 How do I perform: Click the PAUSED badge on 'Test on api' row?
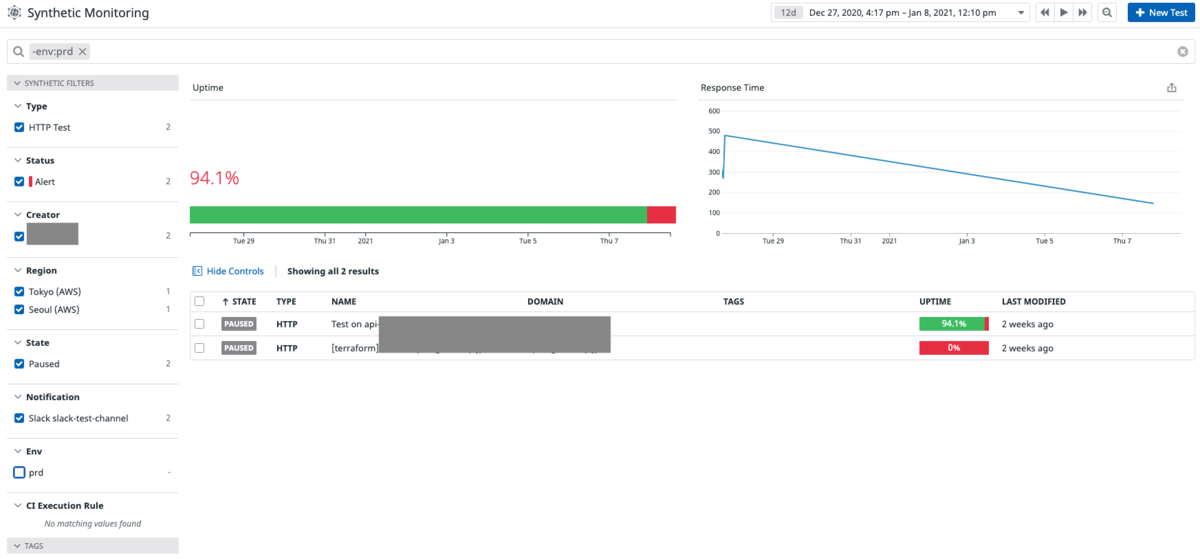pyautogui.click(x=239, y=324)
